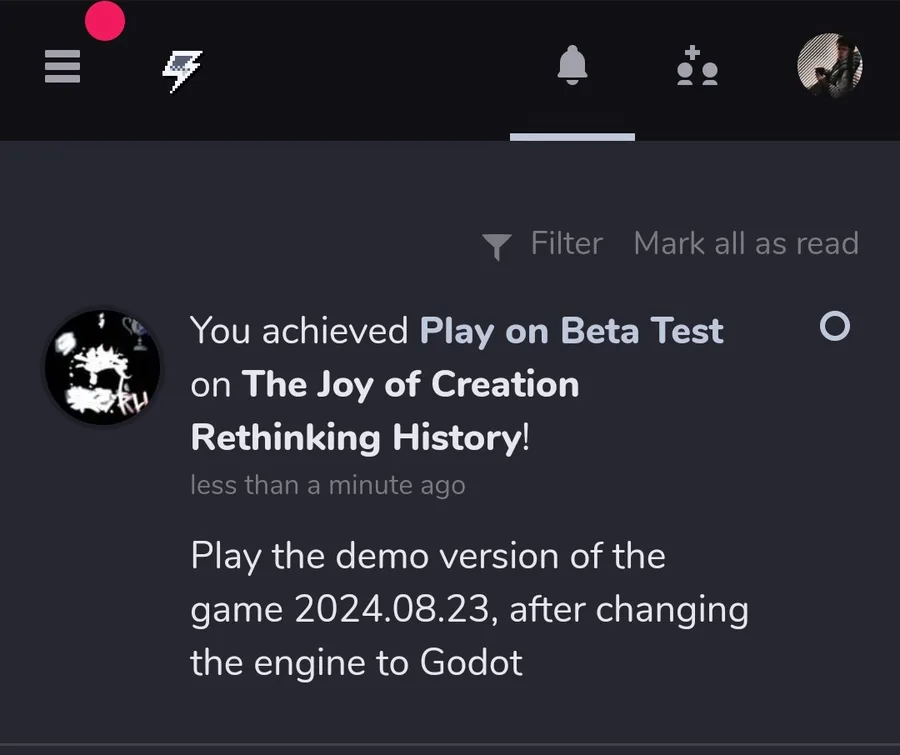This screenshot has height=755, width=900.
Task: Open the user profile avatar menu
Action: tap(829, 65)
